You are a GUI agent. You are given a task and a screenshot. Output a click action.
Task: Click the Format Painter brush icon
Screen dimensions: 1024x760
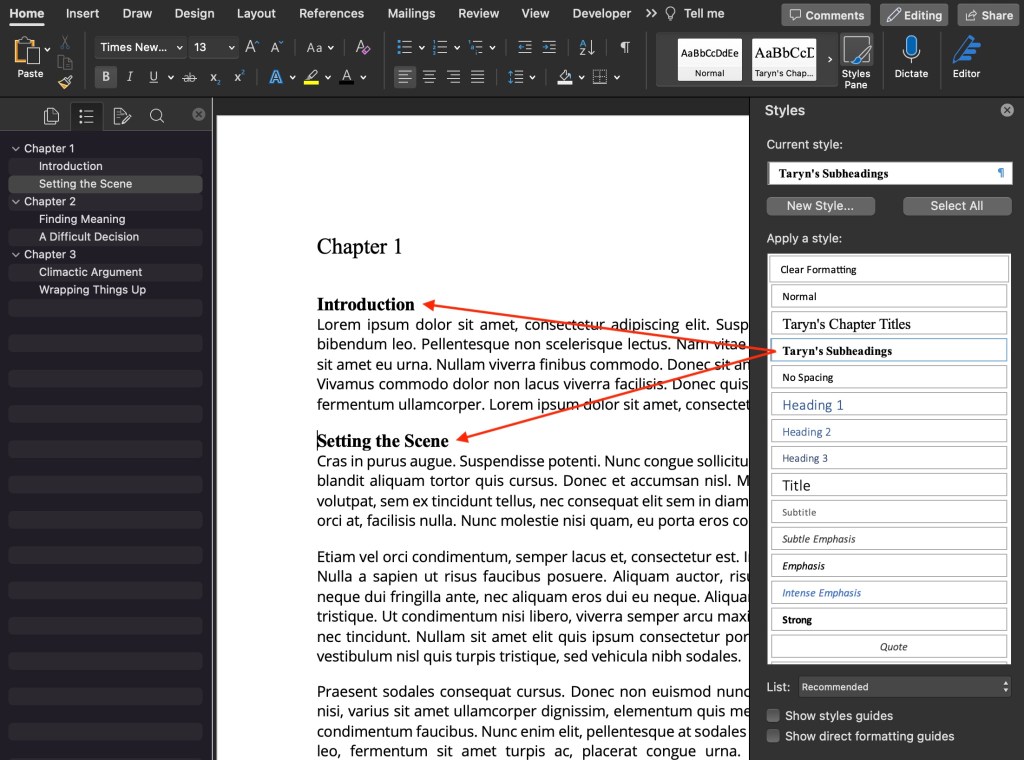pyautogui.click(x=65, y=82)
